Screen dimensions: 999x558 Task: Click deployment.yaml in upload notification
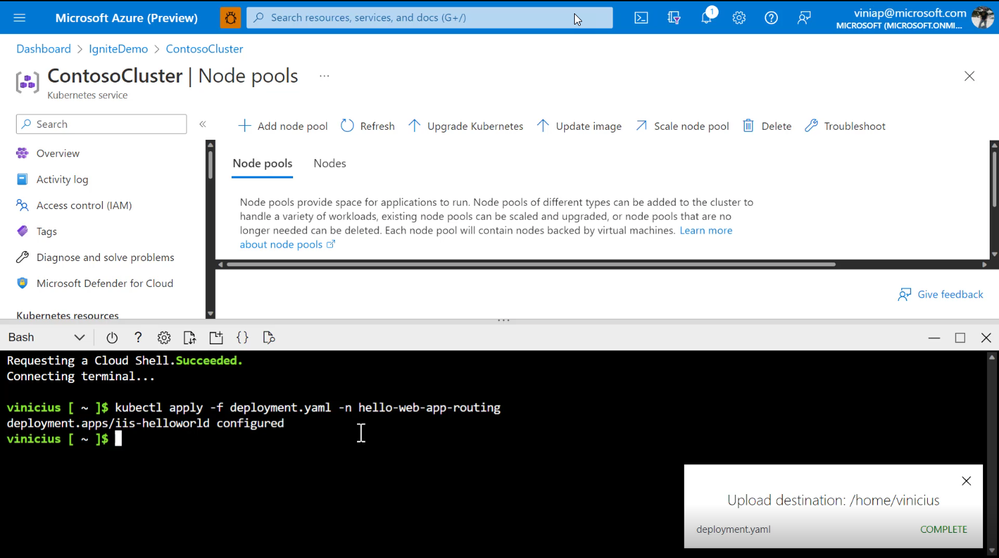coord(733,529)
